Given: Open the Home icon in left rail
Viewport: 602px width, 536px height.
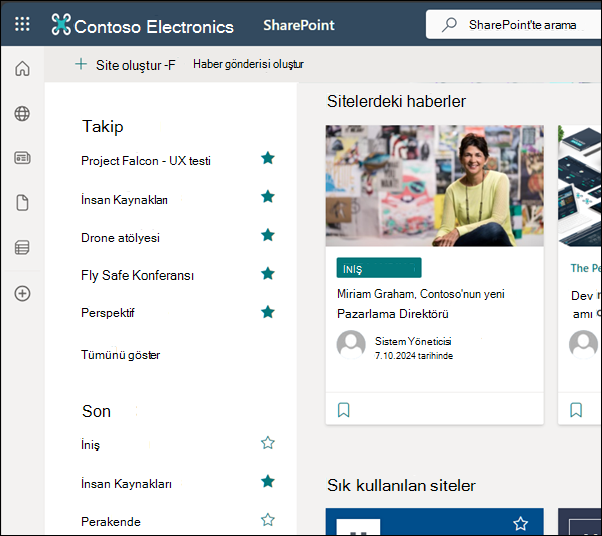Looking at the screenshot, I should (22, 69).
